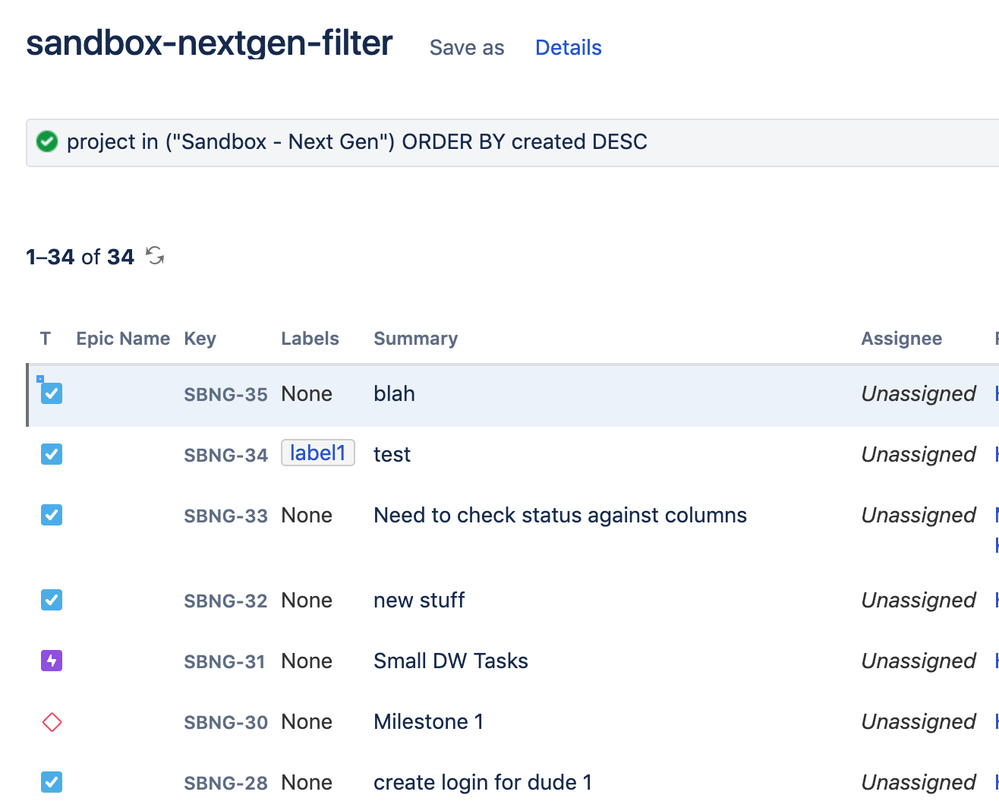This screenshot has width=999, height=808.
Task: Click Unassigned in the SBNG-32 row
Action: (x=919, y=600)
